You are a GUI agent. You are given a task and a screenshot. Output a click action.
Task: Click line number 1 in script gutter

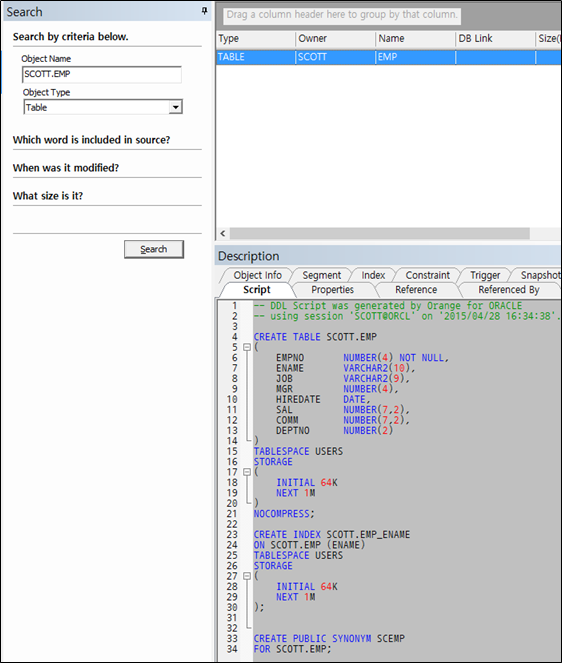click(x=234, y=306)
